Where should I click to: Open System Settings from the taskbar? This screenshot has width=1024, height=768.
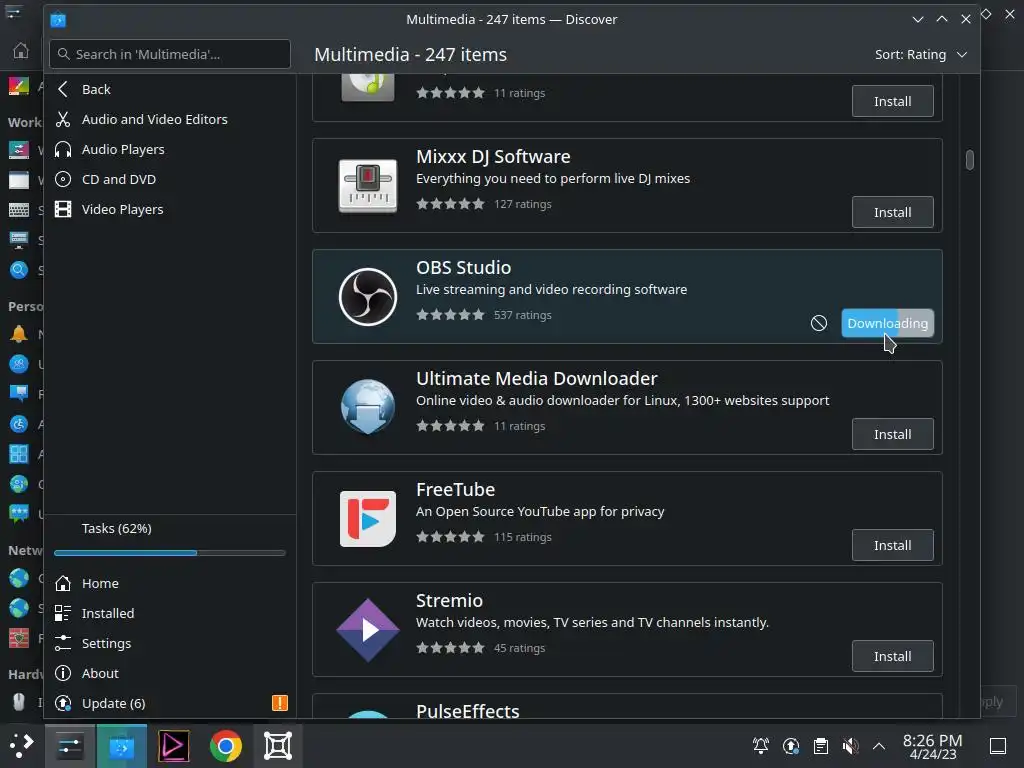tap(70, 746)
